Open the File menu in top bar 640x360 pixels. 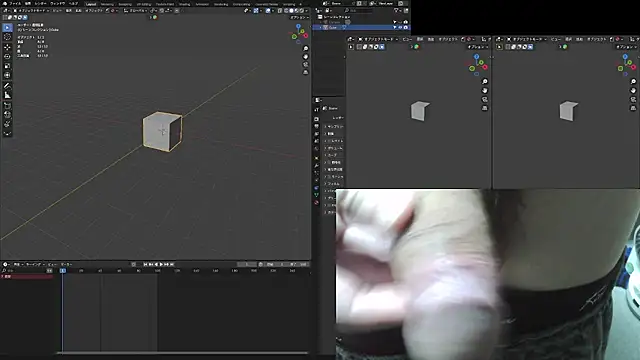pos(15,4)
